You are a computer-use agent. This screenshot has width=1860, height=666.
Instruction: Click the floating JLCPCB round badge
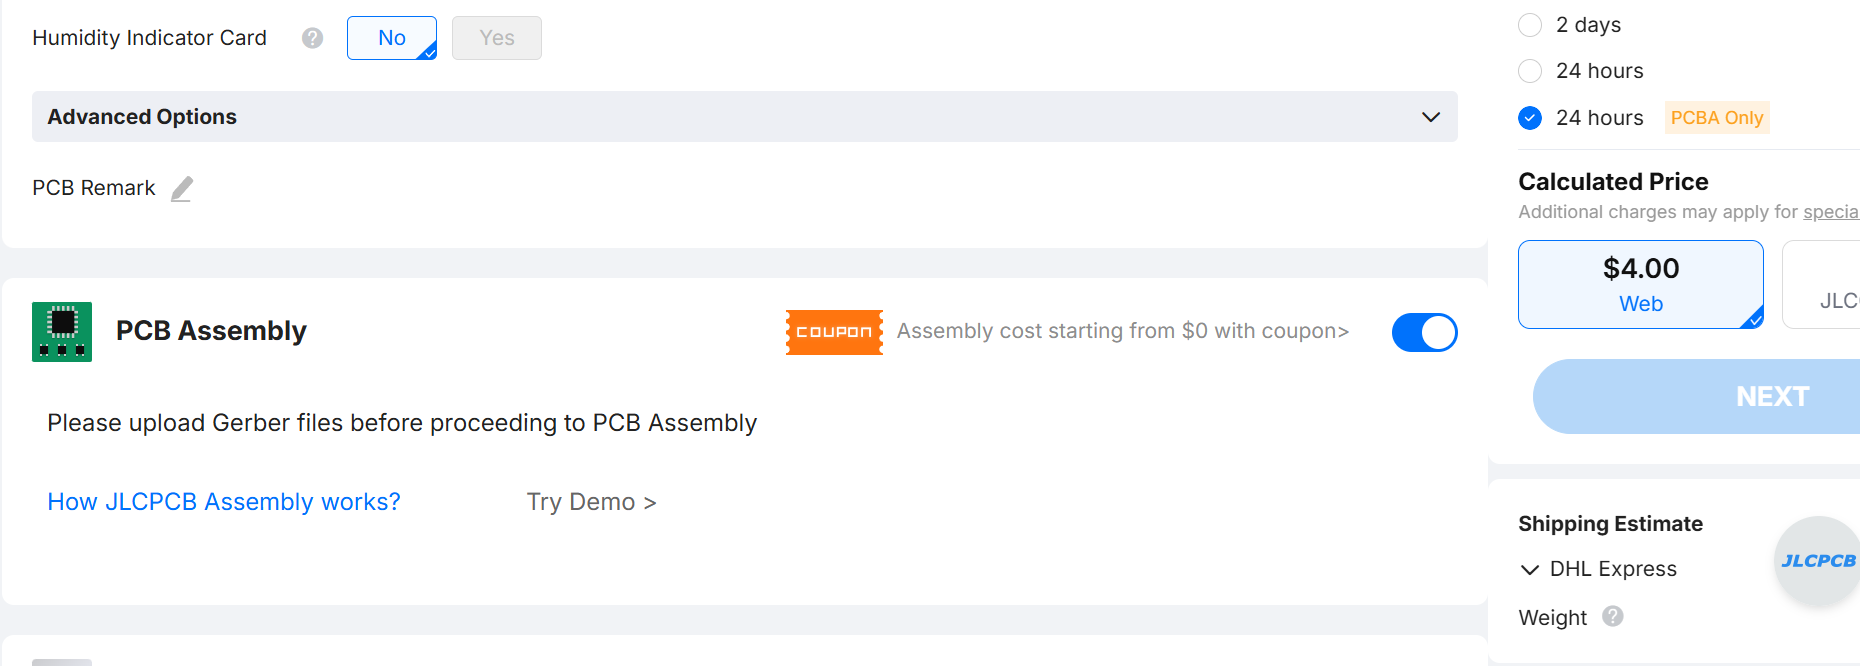click(x=1818, y=561)
